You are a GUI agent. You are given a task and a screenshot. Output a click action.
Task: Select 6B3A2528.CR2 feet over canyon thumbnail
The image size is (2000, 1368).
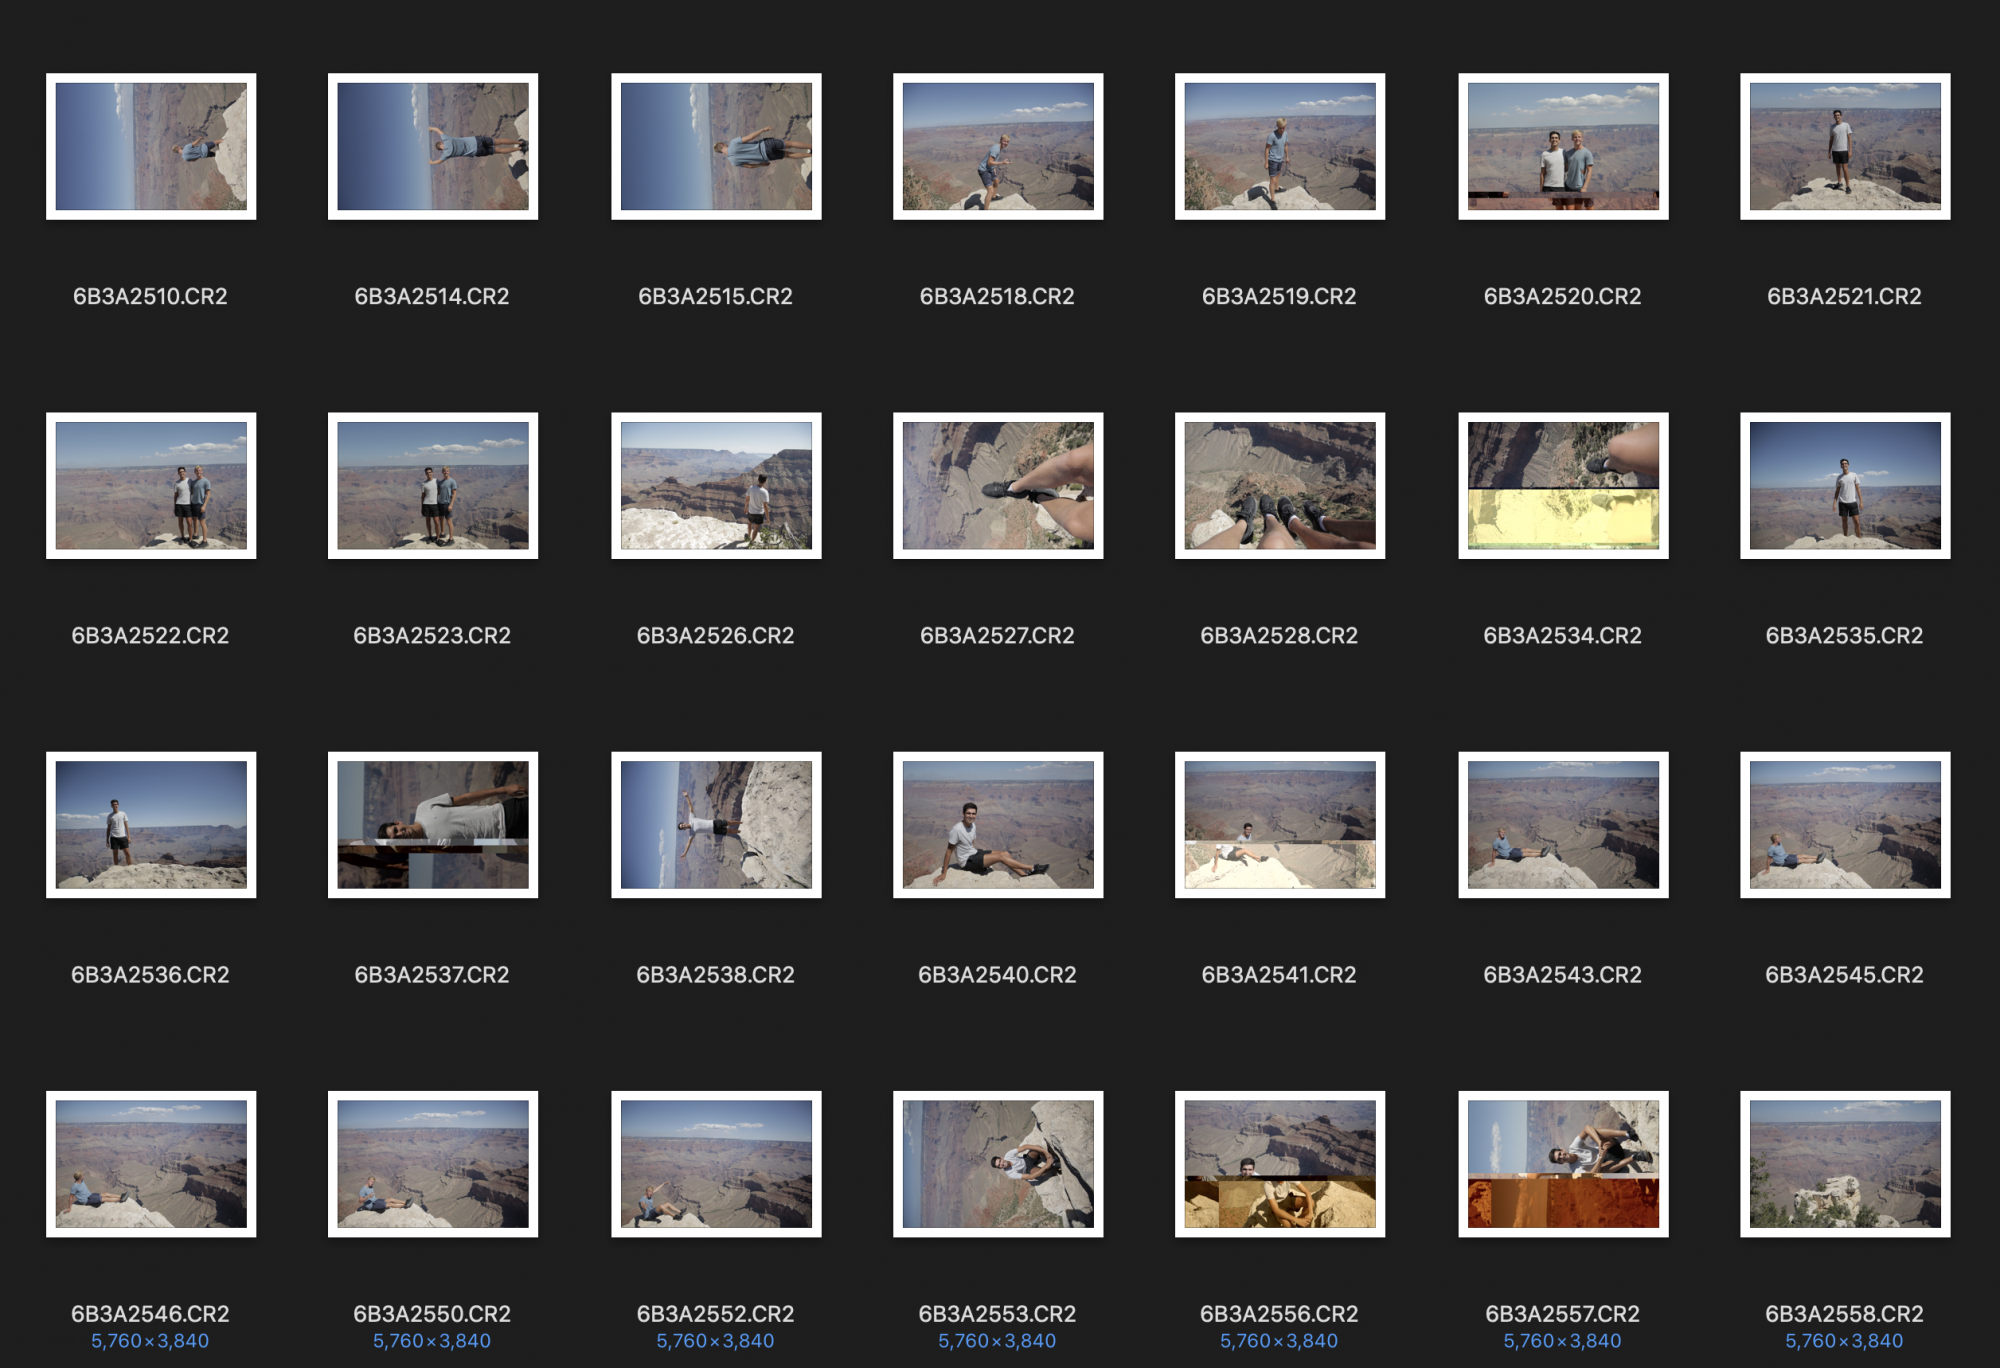1280,485
